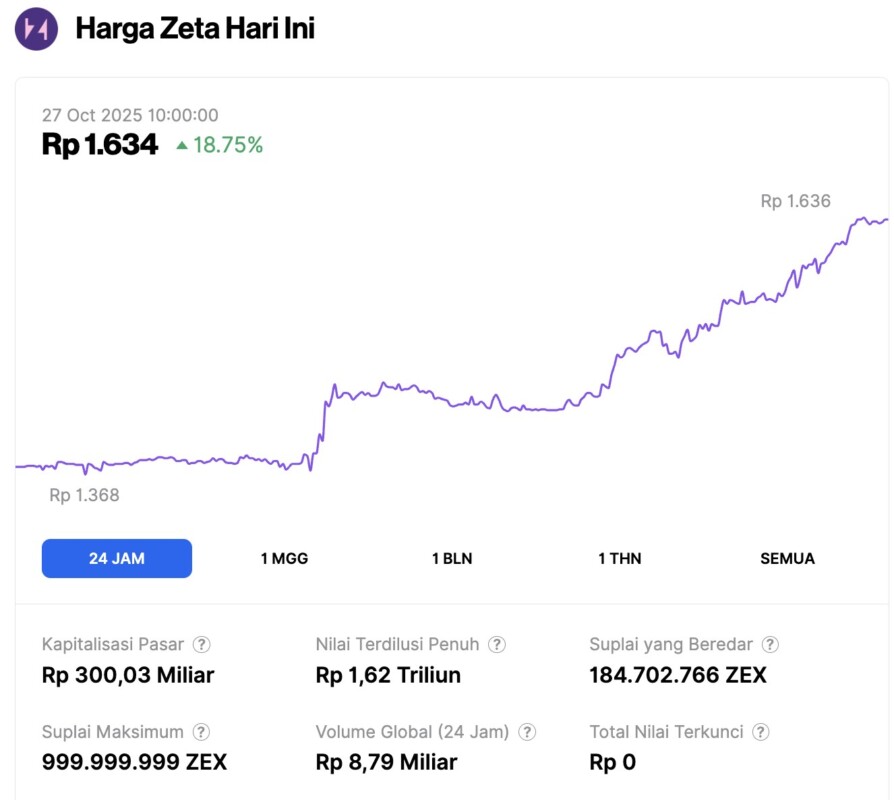The image size is (894, 800).
Task: Click the Harga Zeta Hari Ini heading
Action: [x=195, y=28]
